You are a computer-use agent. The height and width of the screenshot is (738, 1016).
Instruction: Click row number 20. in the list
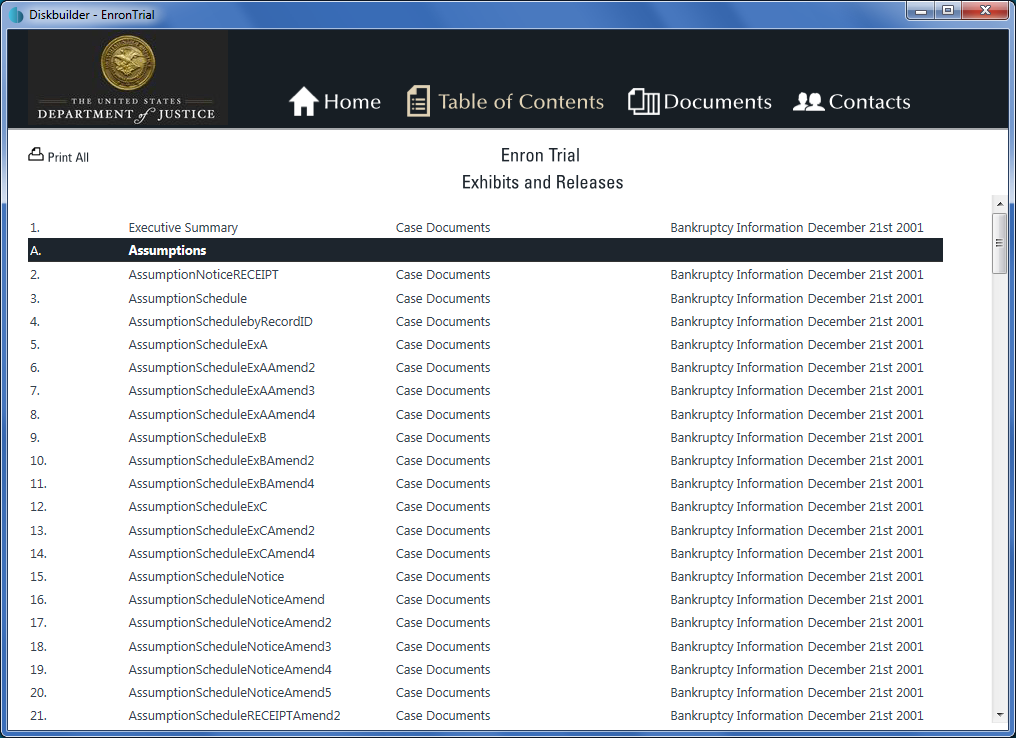pos(38,693)
